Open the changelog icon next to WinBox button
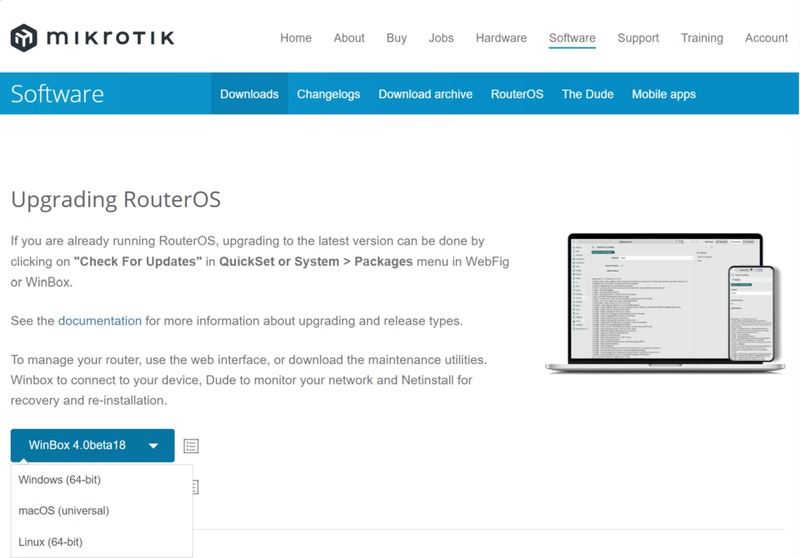 point(191,446)
